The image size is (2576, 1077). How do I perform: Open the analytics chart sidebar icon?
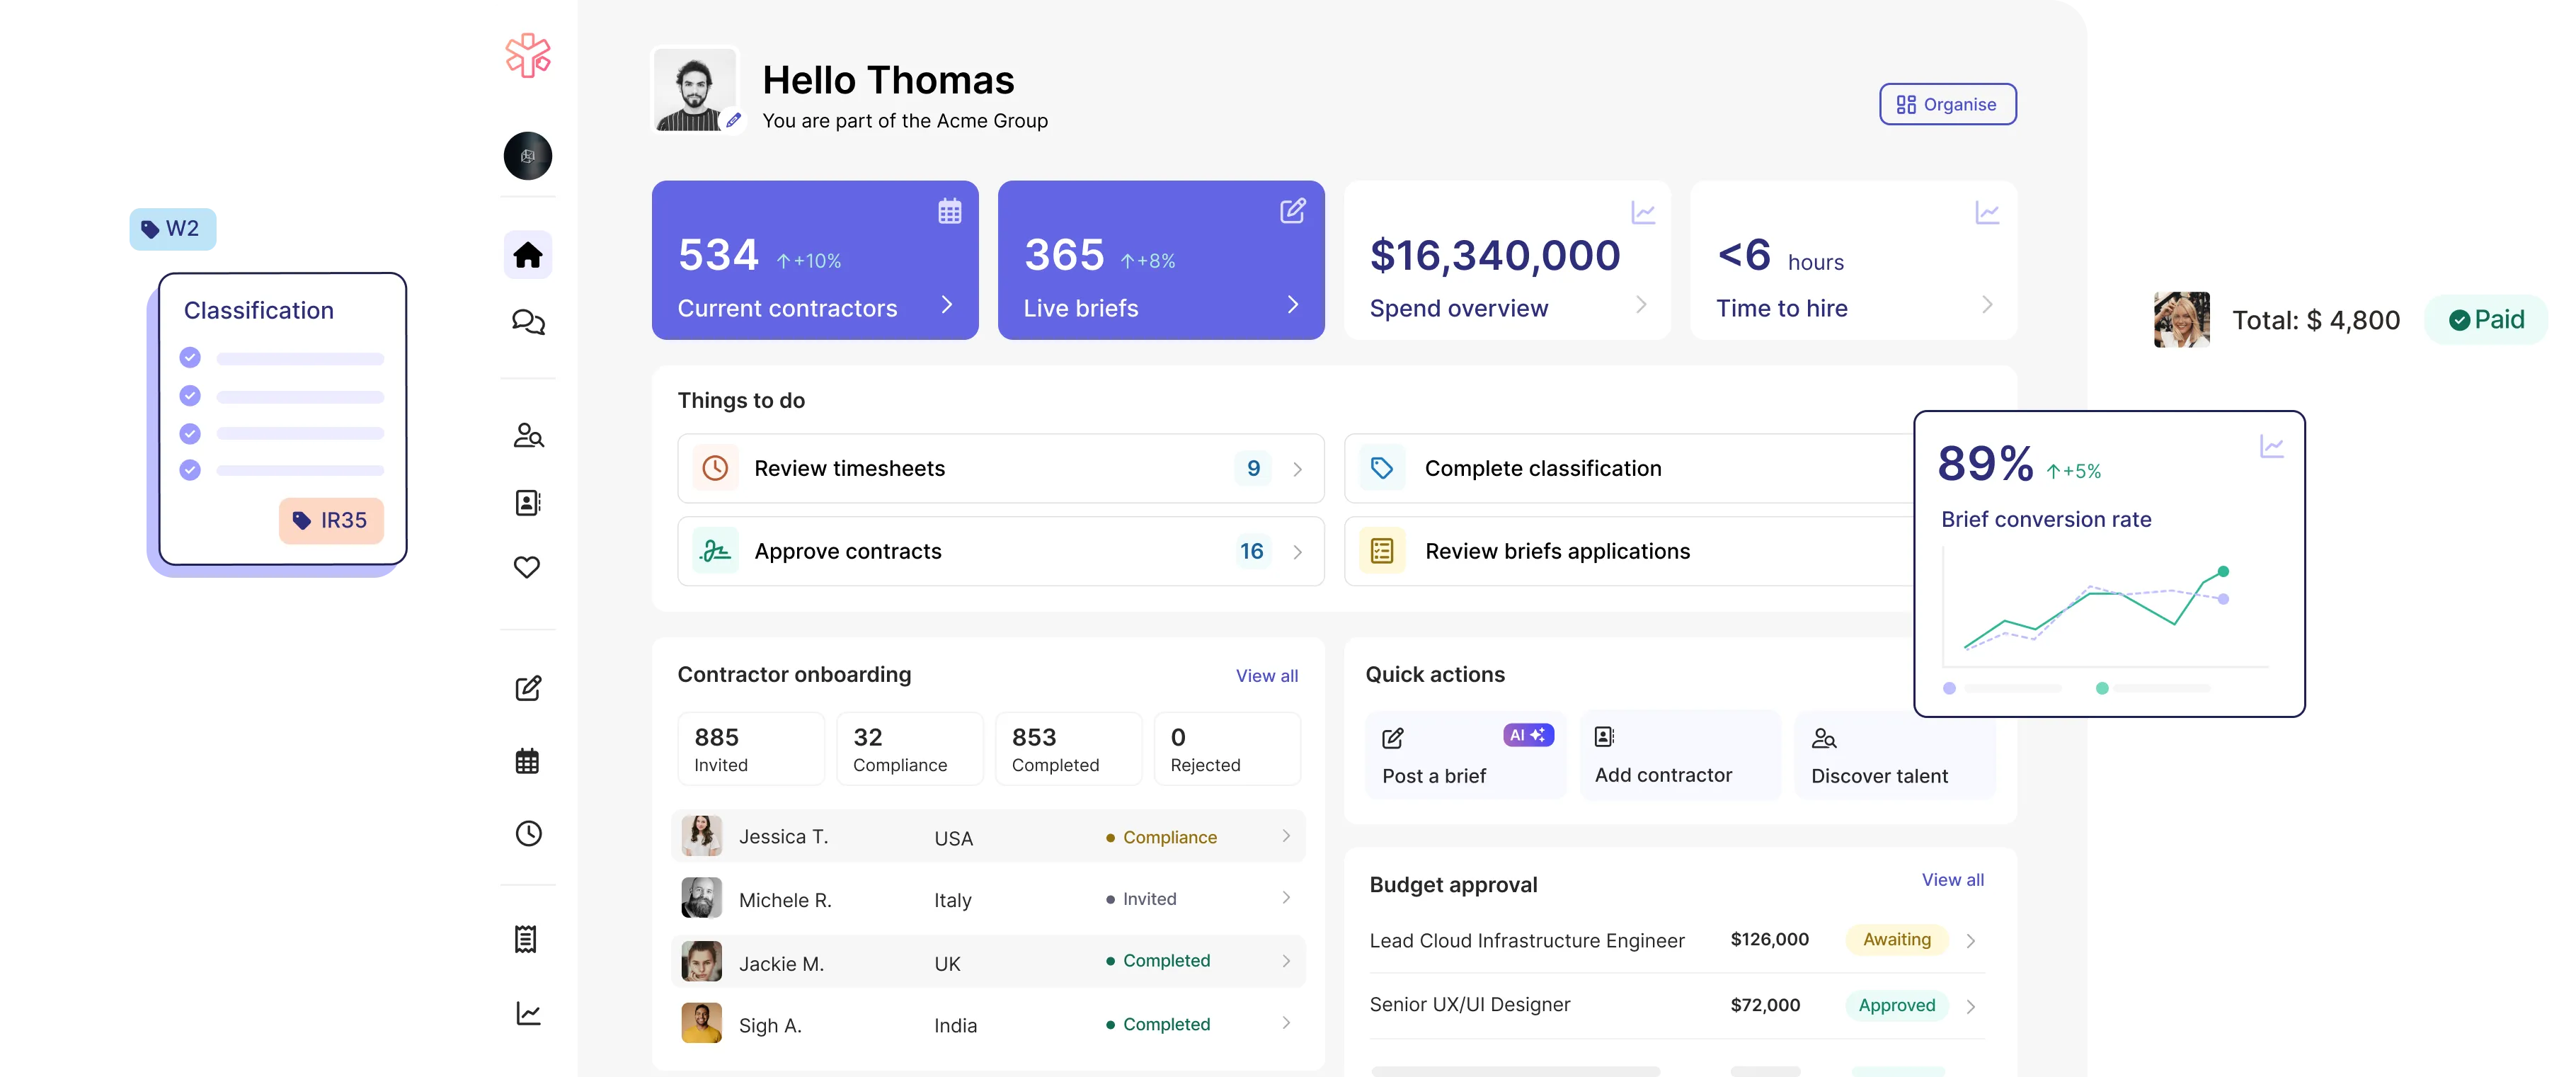tap(528, 1013)
